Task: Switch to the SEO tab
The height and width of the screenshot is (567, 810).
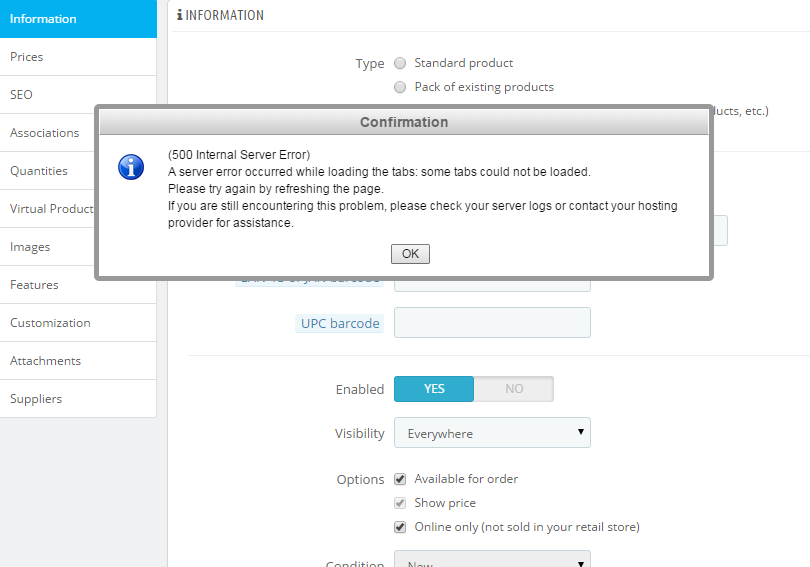Action: pos(78,95)
